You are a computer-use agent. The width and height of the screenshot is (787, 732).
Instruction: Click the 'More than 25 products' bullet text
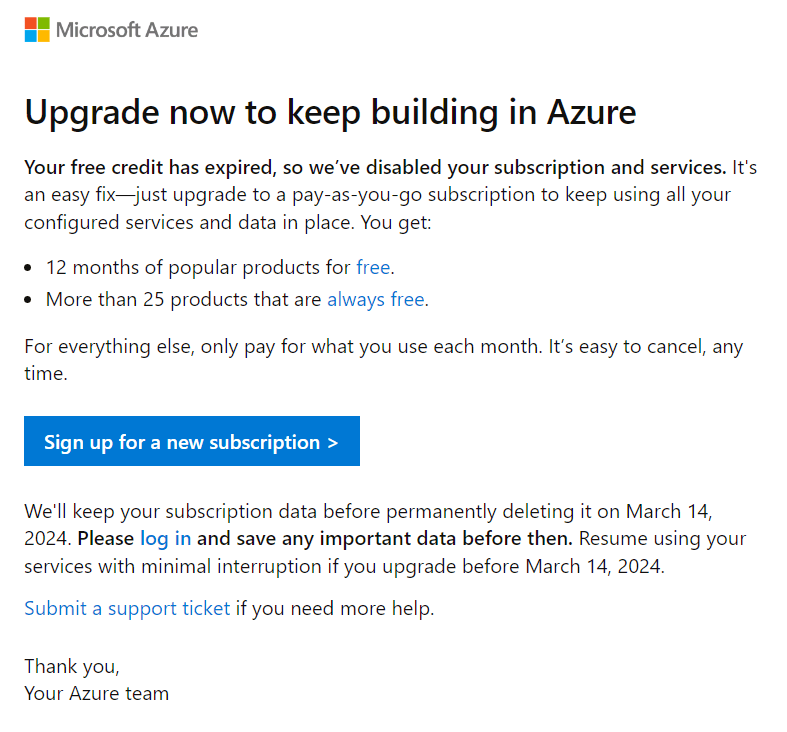tap(184, 299)
